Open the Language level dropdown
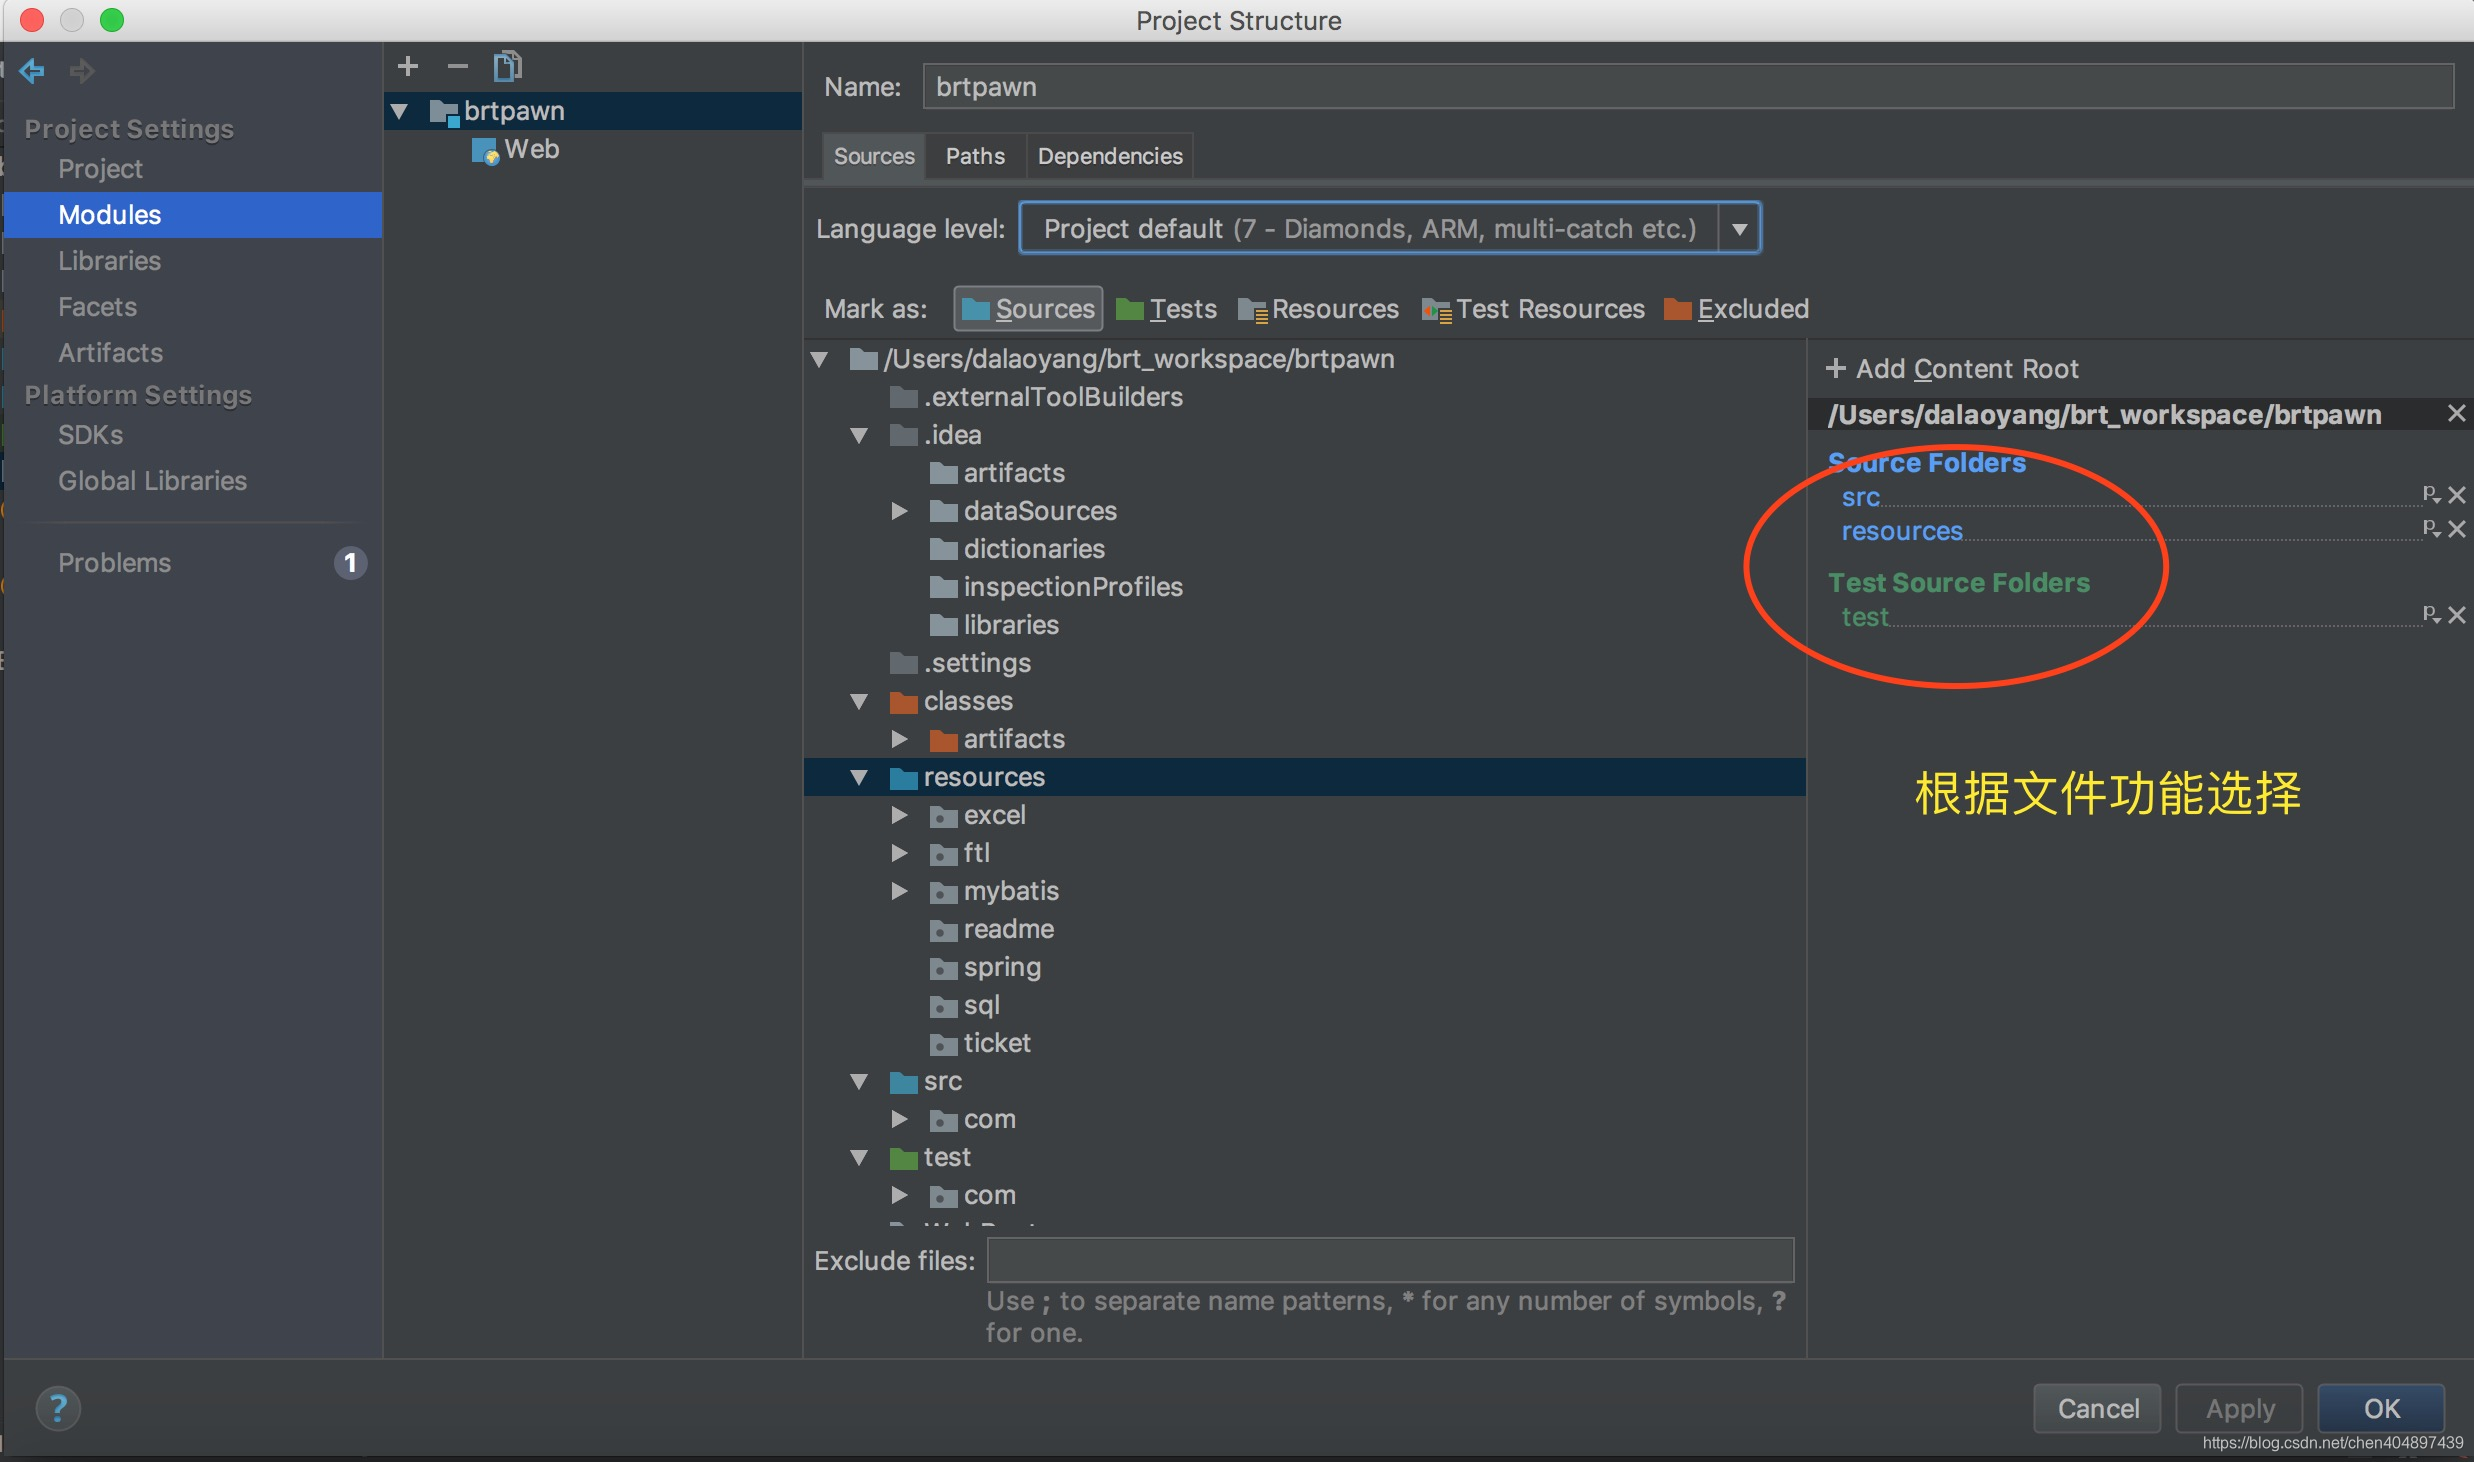This screenshot has height=1462, width=2474. pyautogui.click(x=1739, y=229)
